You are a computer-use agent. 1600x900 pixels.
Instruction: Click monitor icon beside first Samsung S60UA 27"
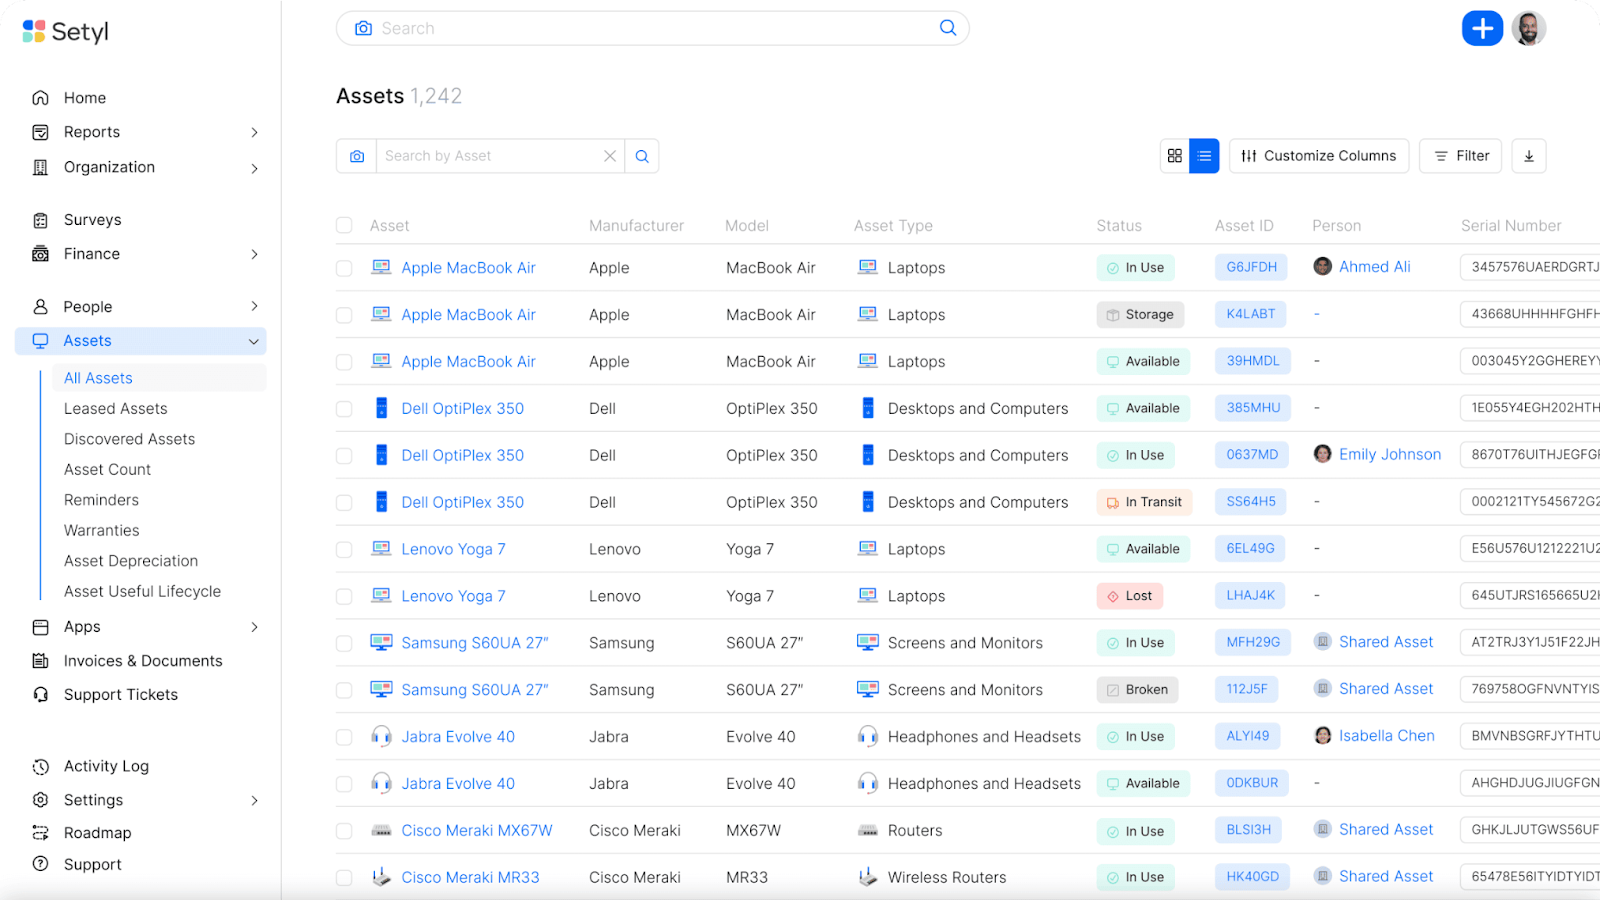(x=381, y=642)
